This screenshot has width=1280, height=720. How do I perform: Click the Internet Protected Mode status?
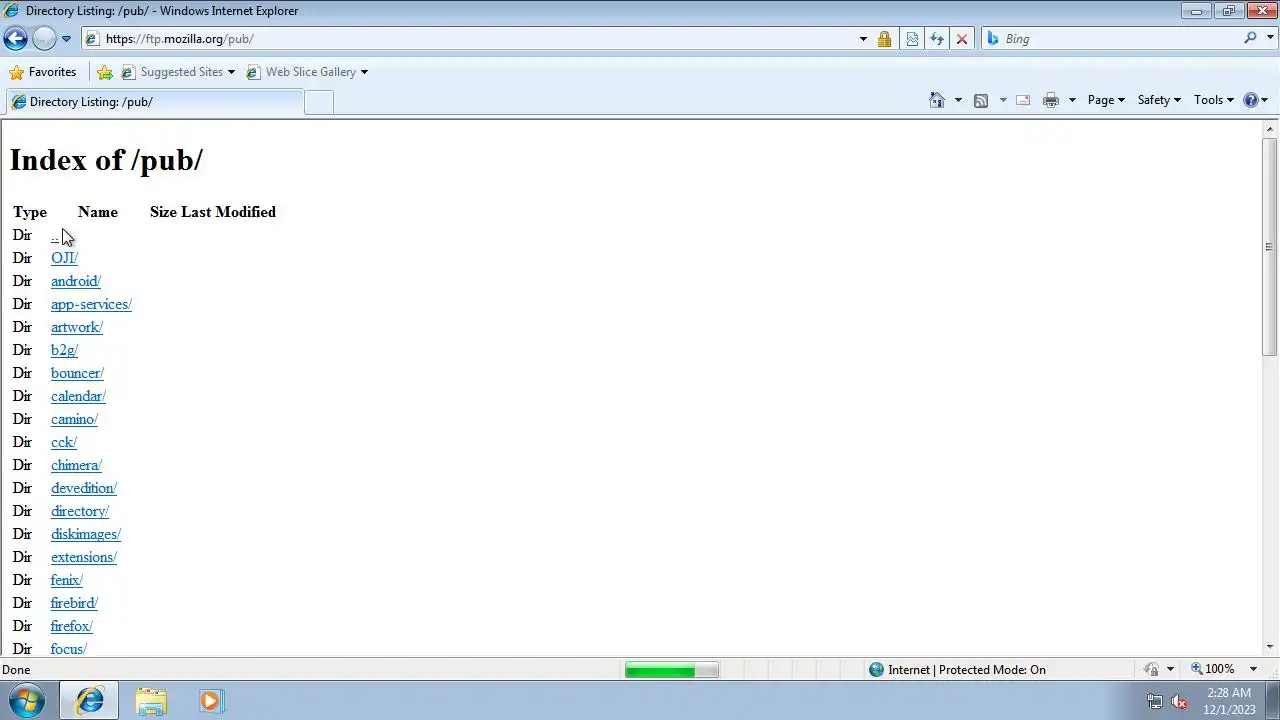[957, 670]
